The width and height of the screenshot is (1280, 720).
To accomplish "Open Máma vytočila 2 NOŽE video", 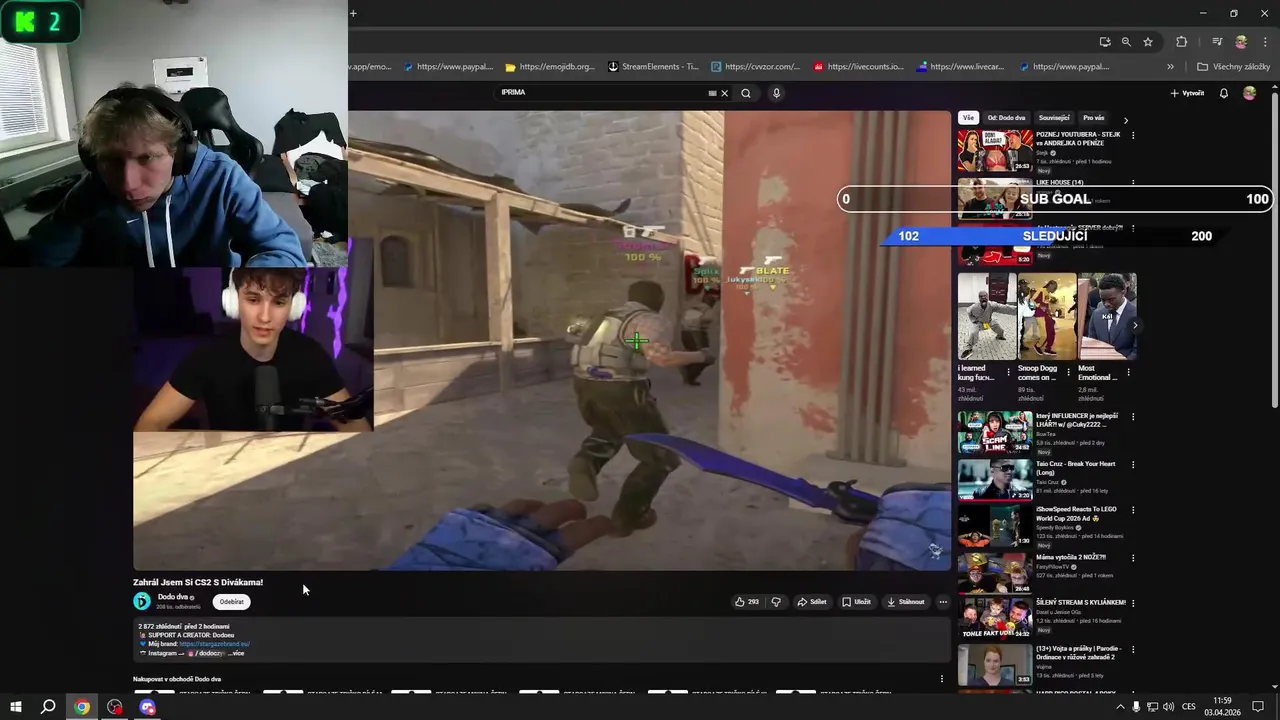I will coord(995,573).
